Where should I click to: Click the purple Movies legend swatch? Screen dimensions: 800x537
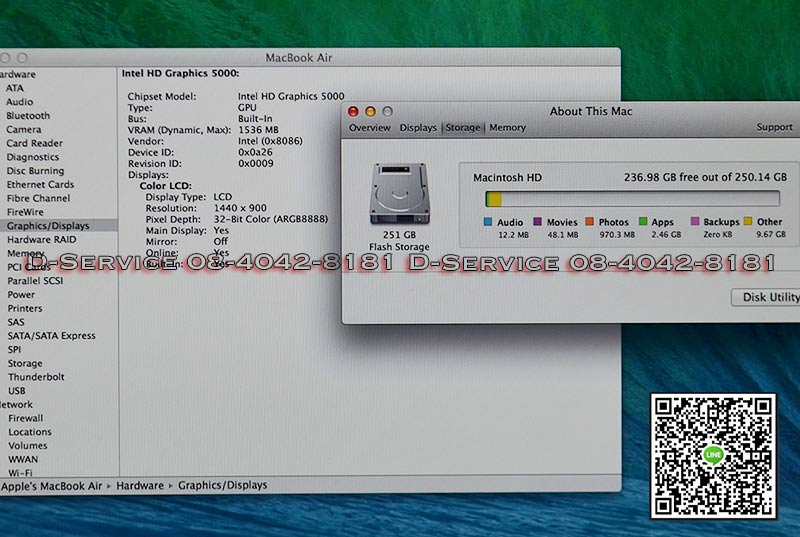537,221
